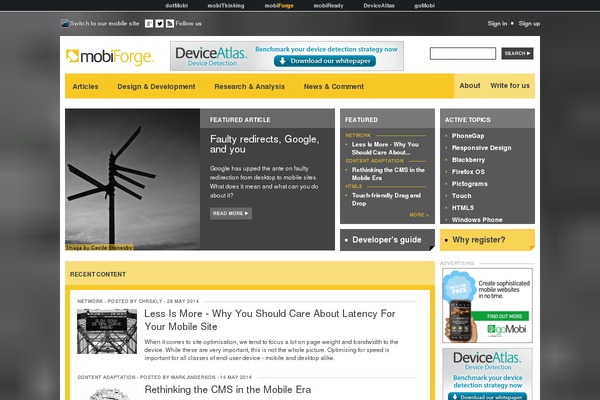Screen dimensions: 600x400
Task: Open goMobi in top bar
Action: (424, 6)
